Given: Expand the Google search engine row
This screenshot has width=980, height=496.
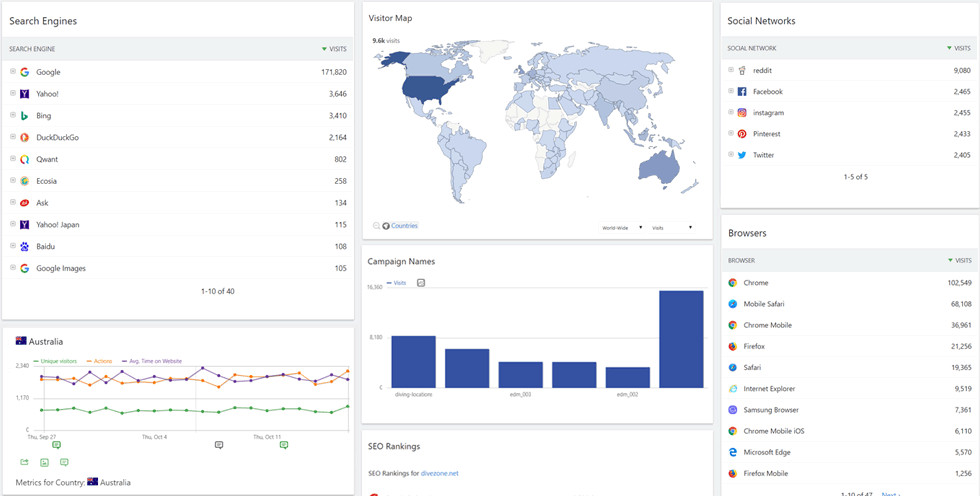Looking at the screenshot, I should click(x=13, y=72).
